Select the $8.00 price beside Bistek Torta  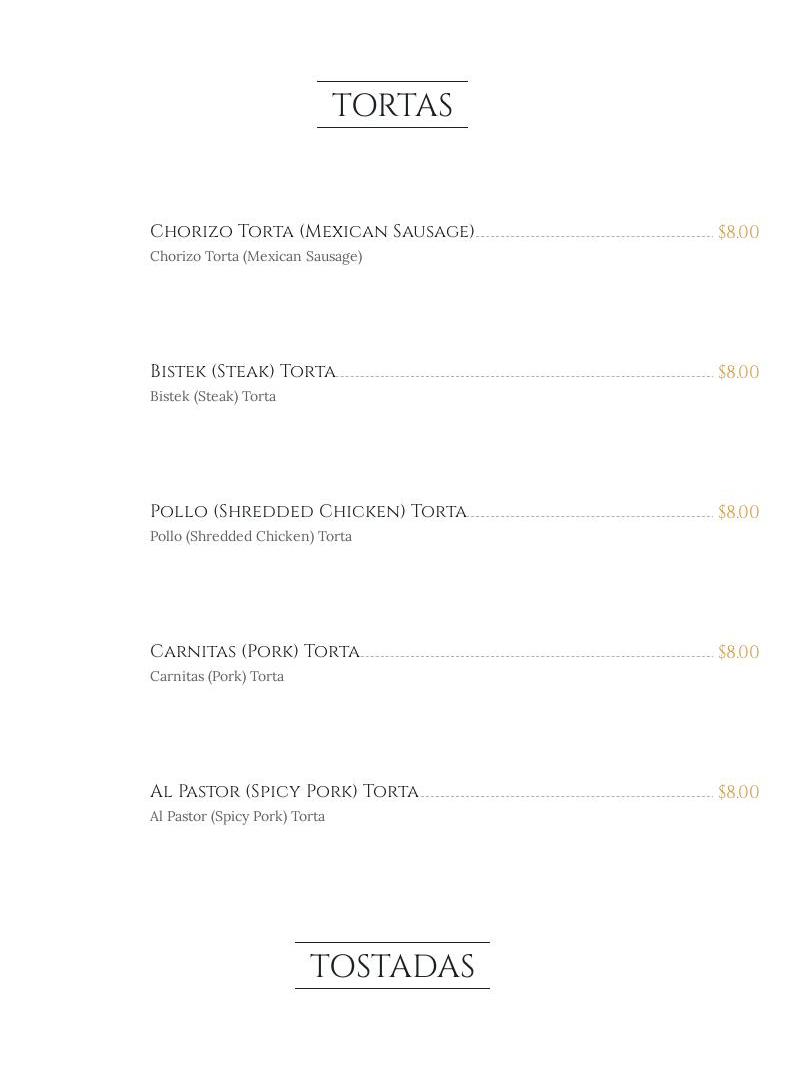[738, 372]
